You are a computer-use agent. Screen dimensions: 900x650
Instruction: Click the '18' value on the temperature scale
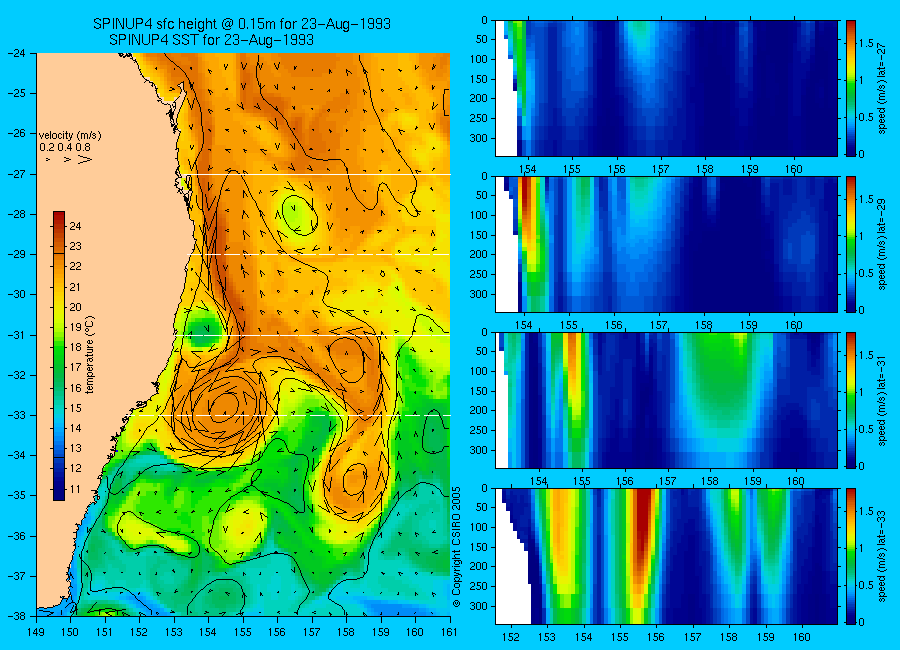pyautogui.click(x=75, y=347)
